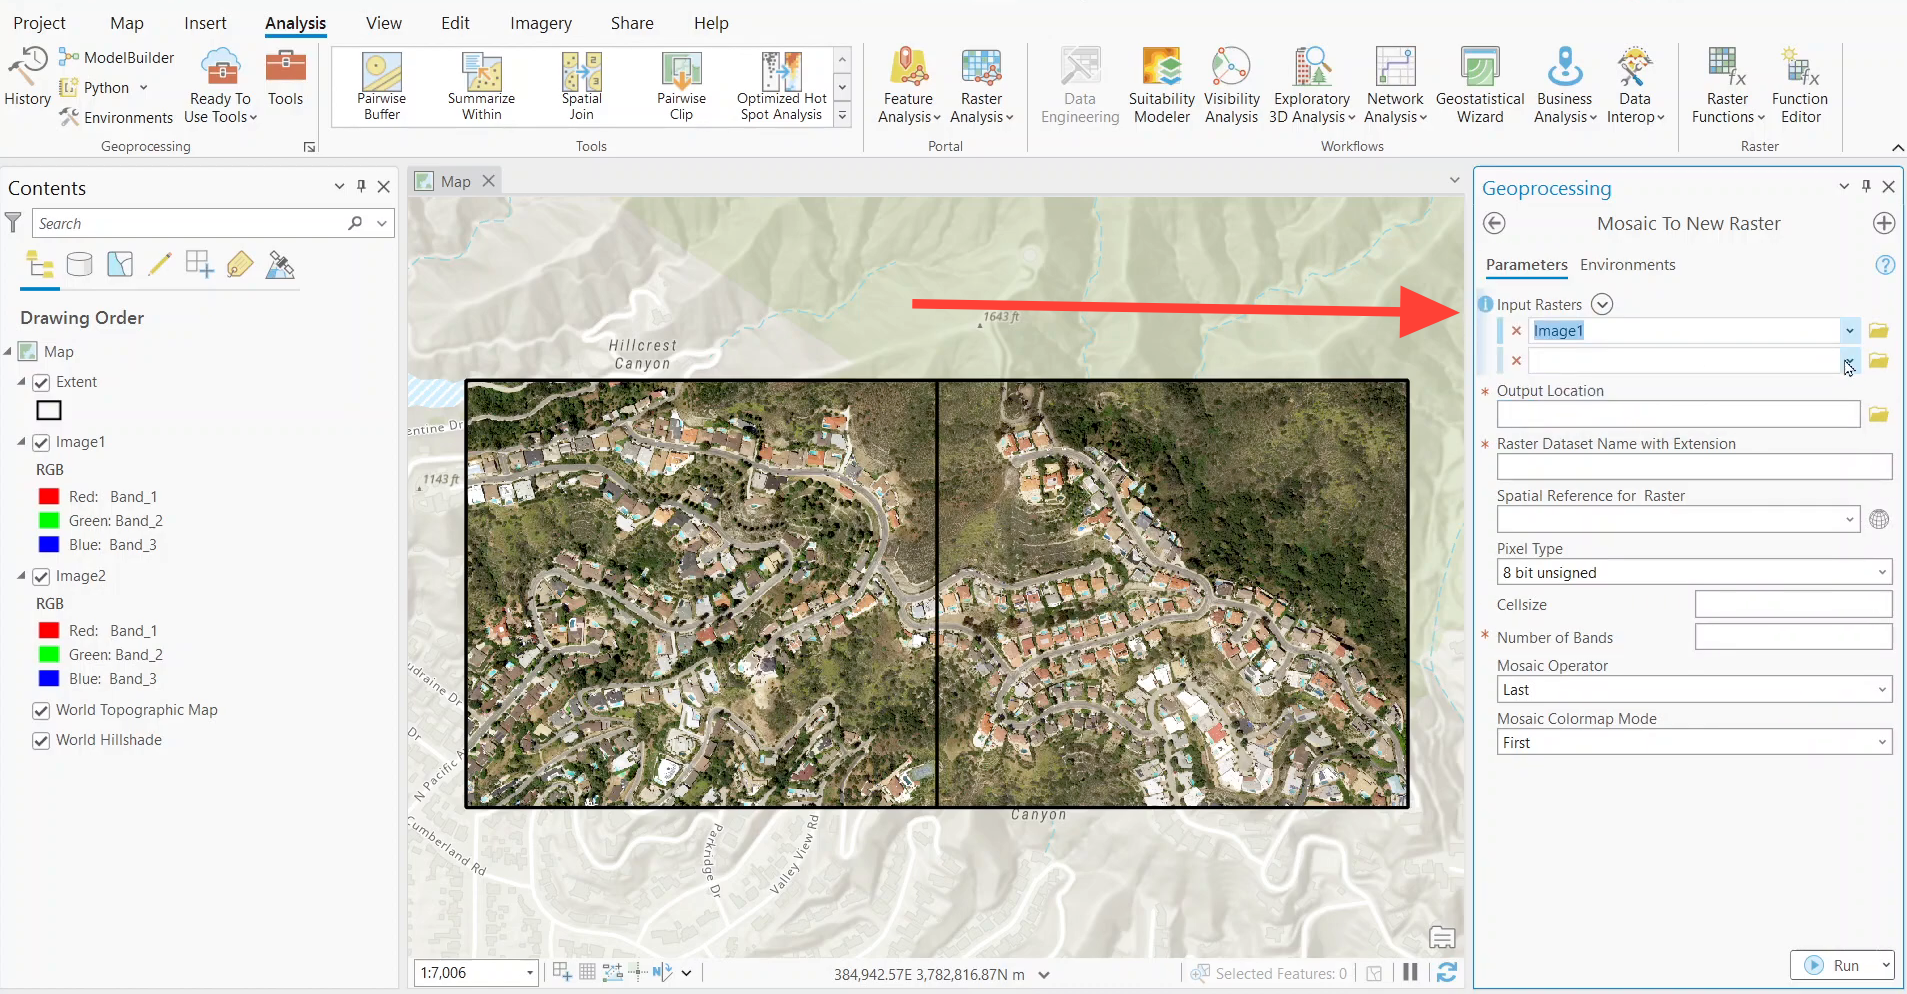Toggle World Hillshade layer visibility

pyautogui.click(x=41, y=740)
